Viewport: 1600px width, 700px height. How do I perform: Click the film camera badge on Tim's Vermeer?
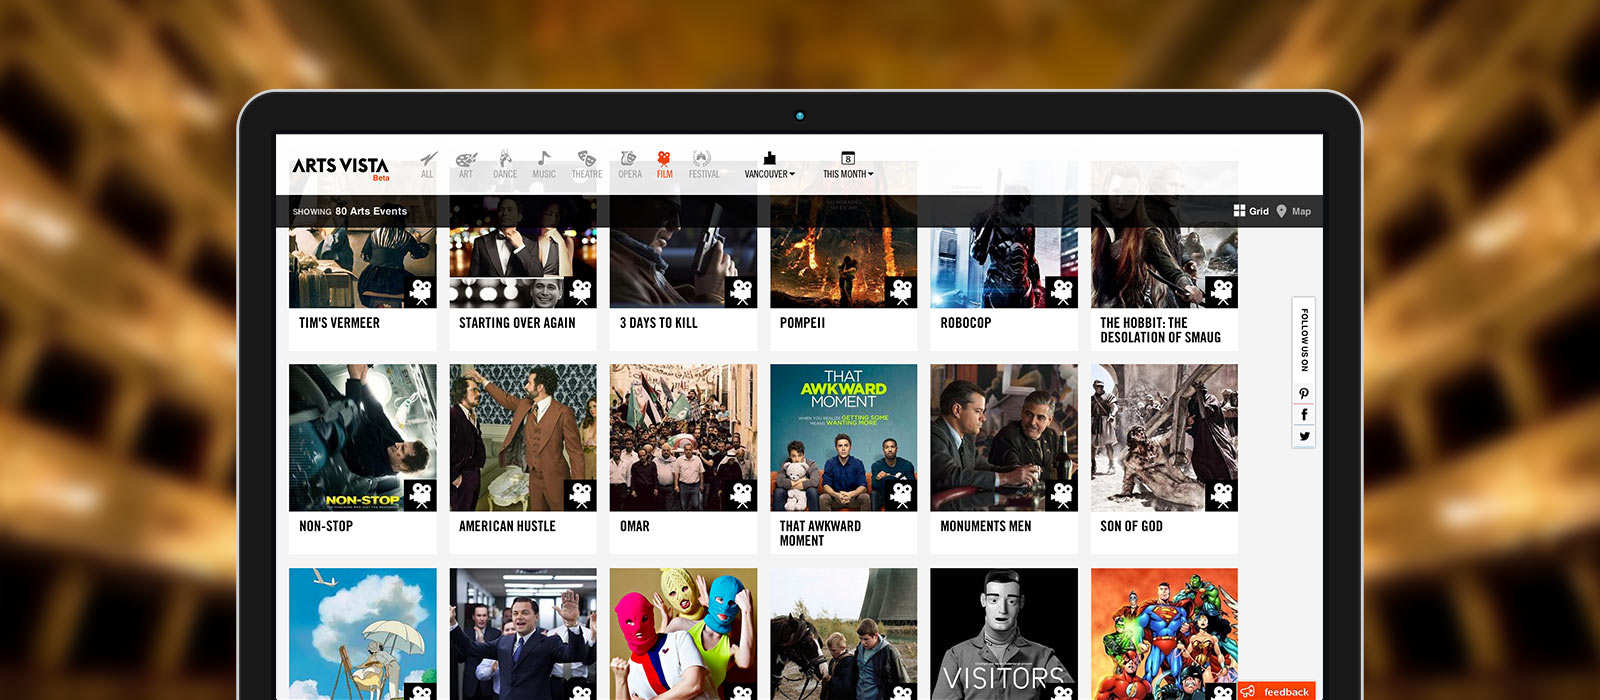421,292
